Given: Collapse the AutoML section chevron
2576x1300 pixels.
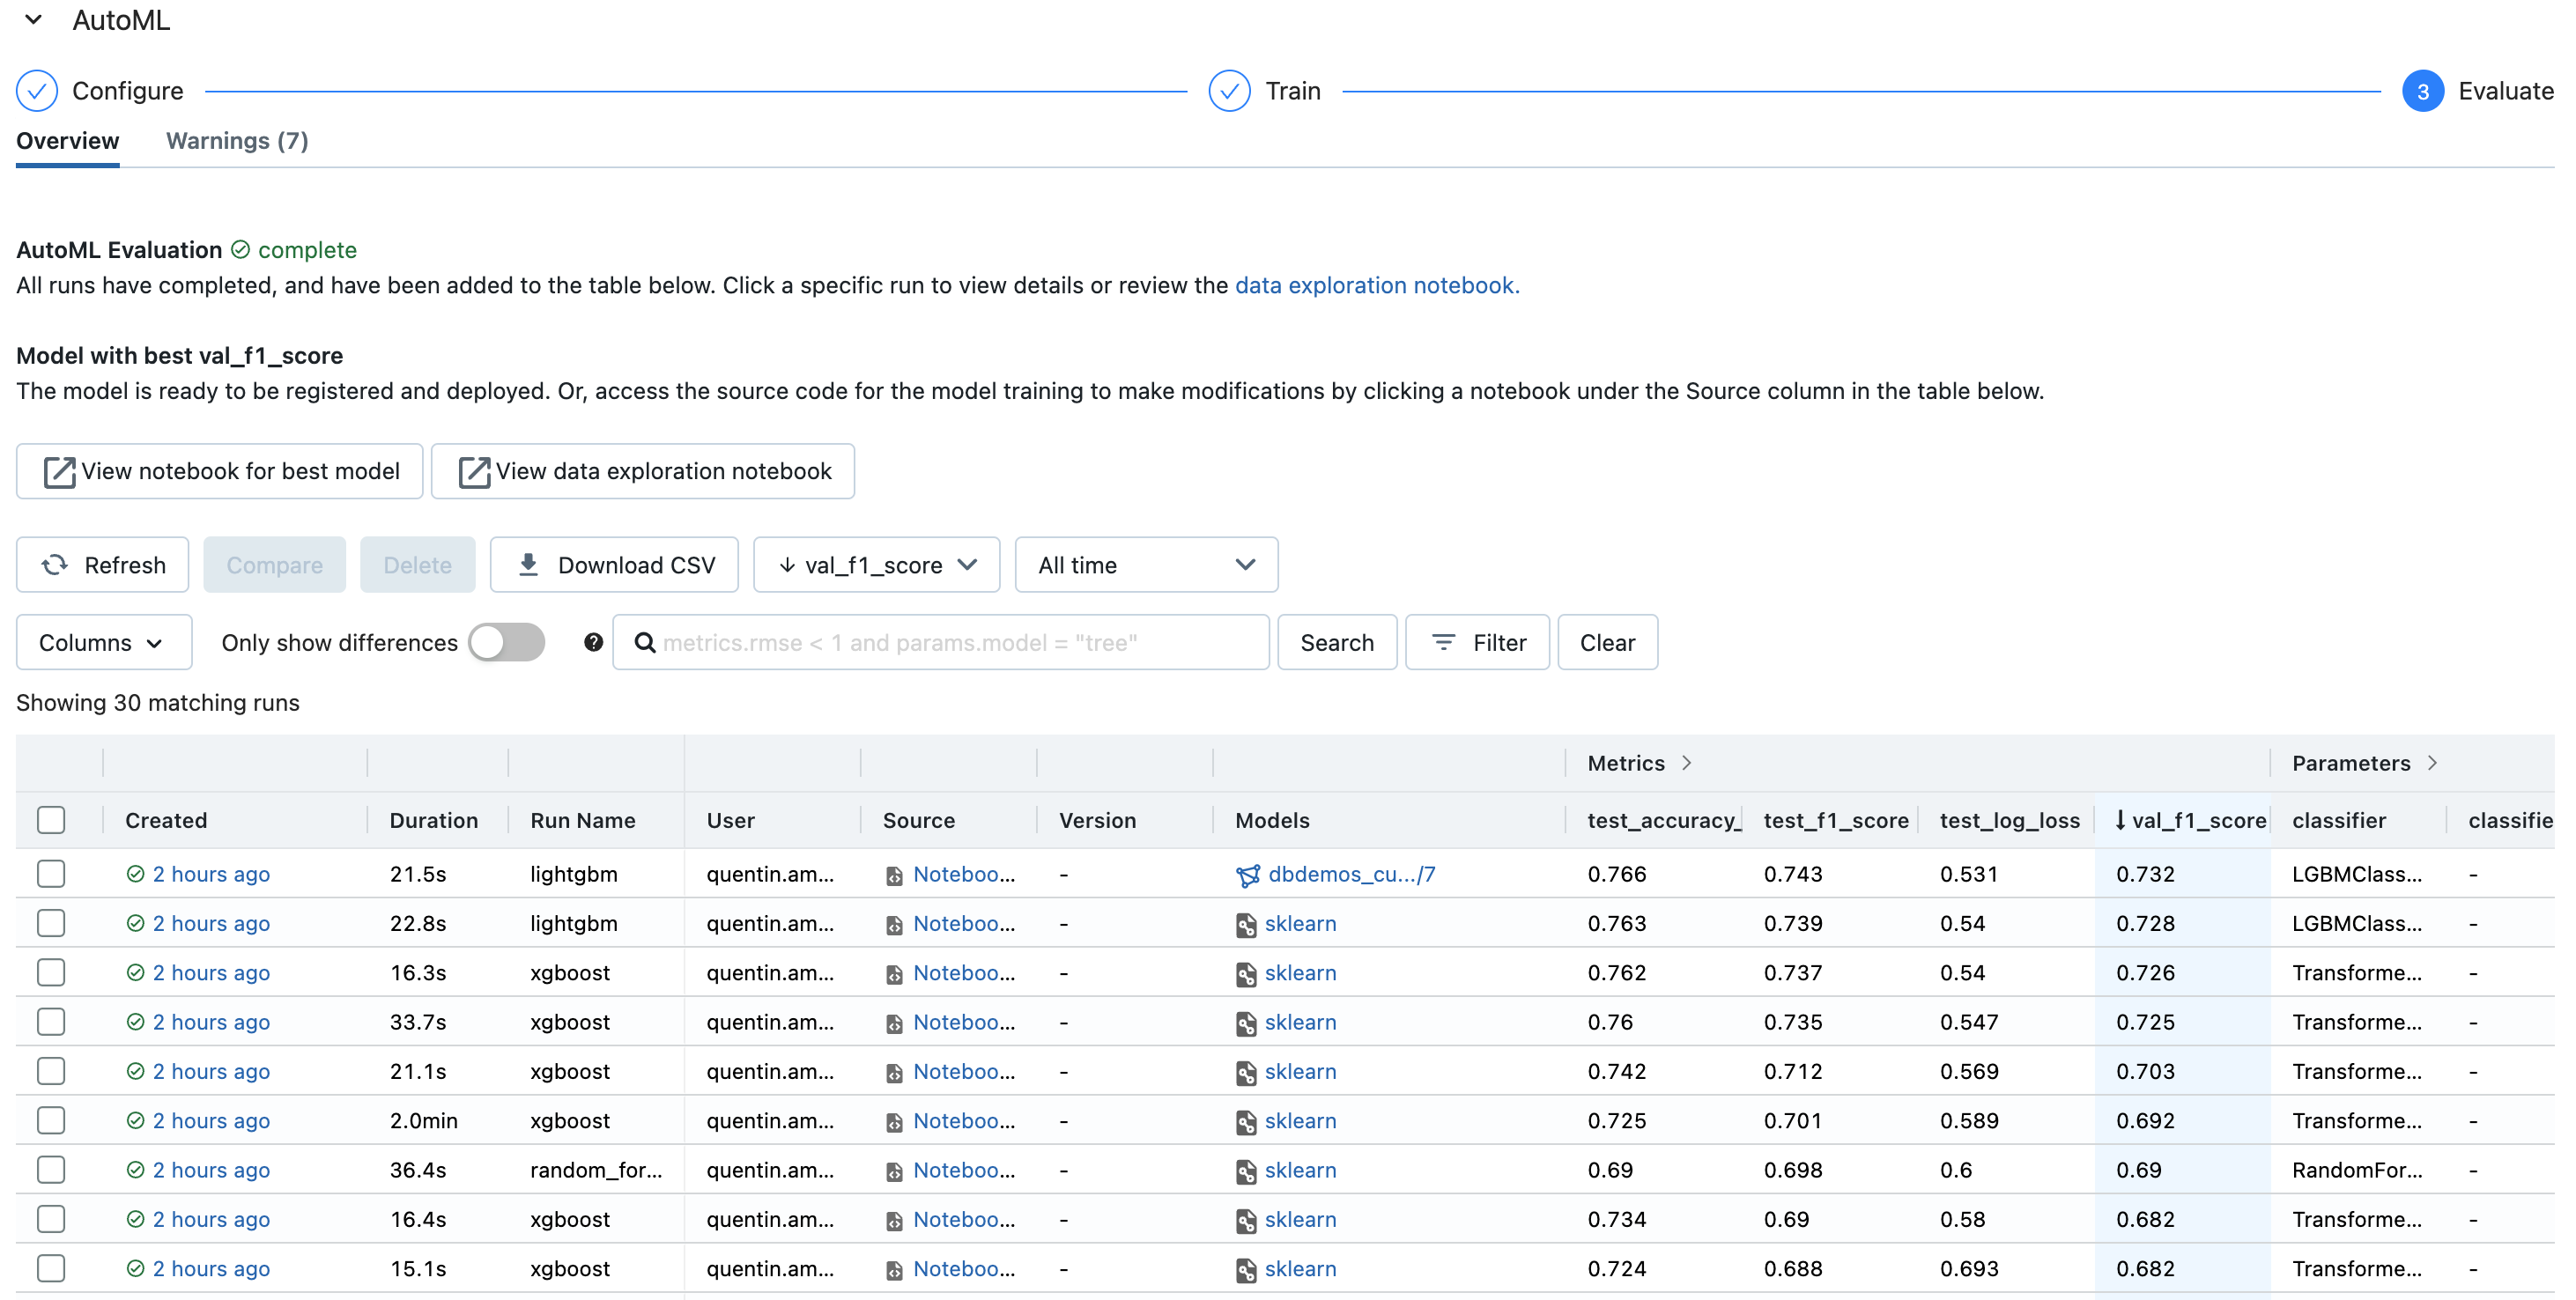Looking at the screenshot, I should click(33, 20).
